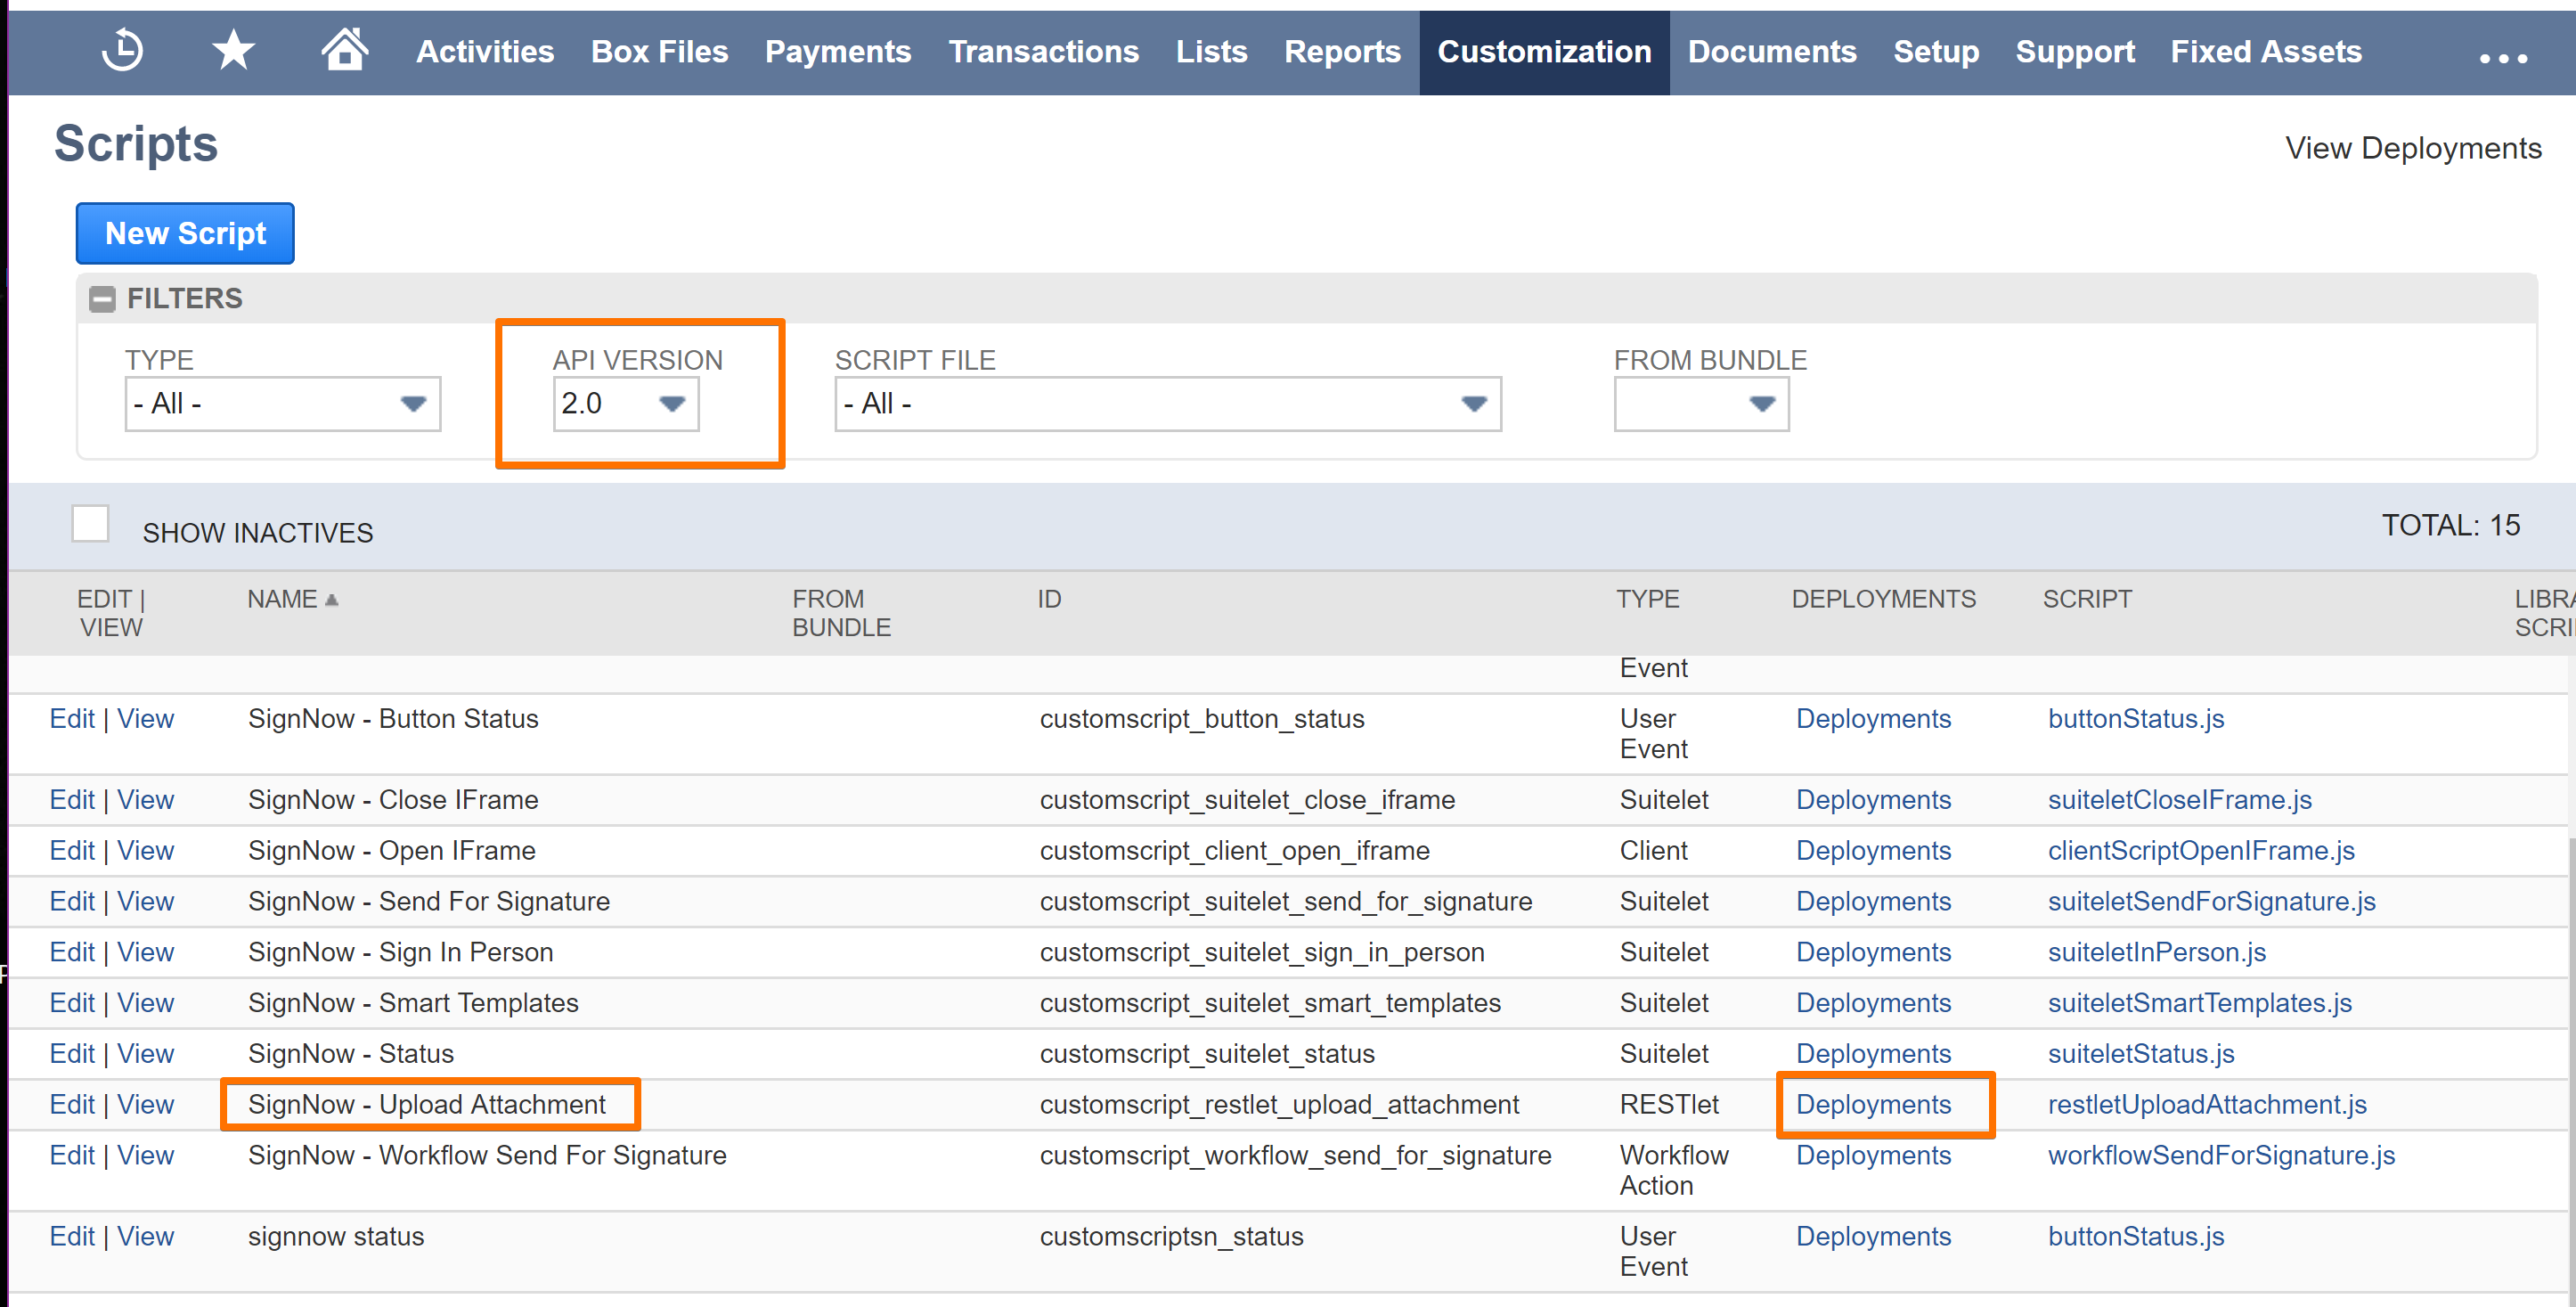Viewport: 2576px width, 1307px height.
Task: Open the clientScriptOpenIFrame.js file link
Action: [x=2201, y=851]
